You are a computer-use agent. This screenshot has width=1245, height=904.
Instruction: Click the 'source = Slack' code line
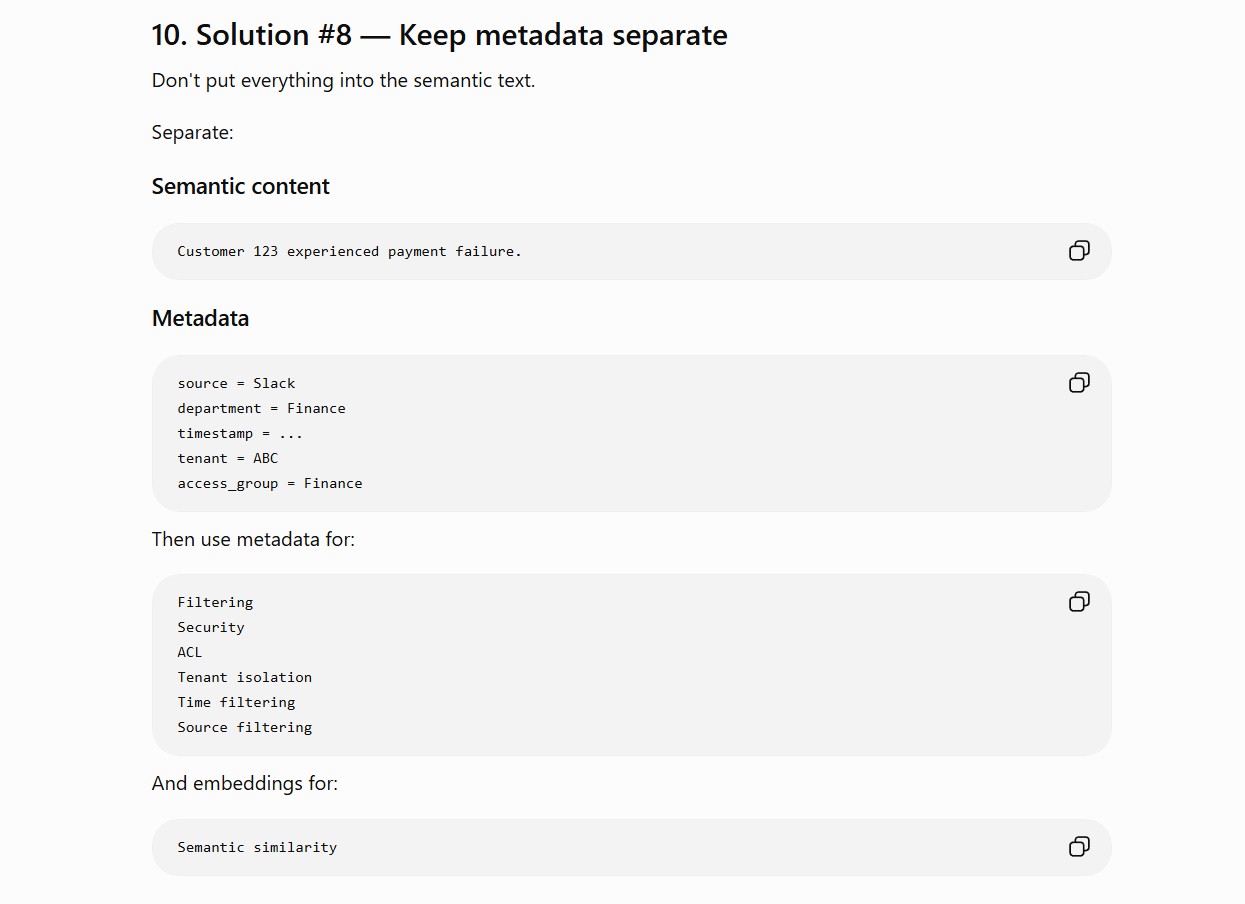[x=236, y=383]
